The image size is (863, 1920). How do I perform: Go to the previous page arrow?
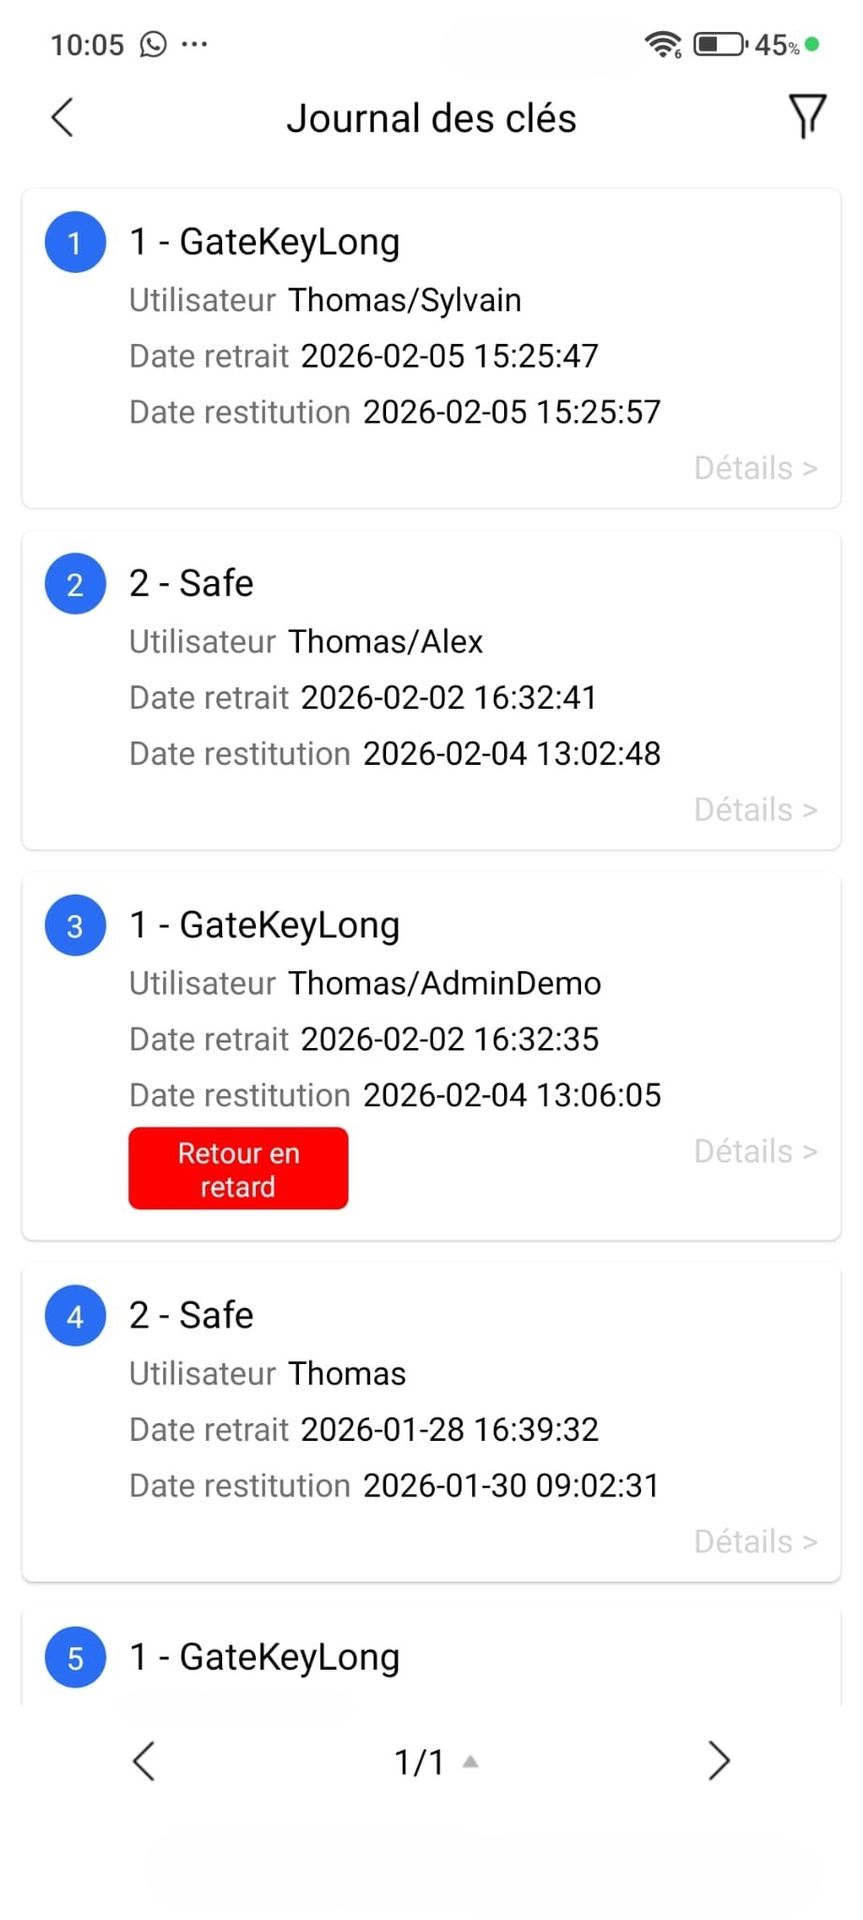point(144,1761)
